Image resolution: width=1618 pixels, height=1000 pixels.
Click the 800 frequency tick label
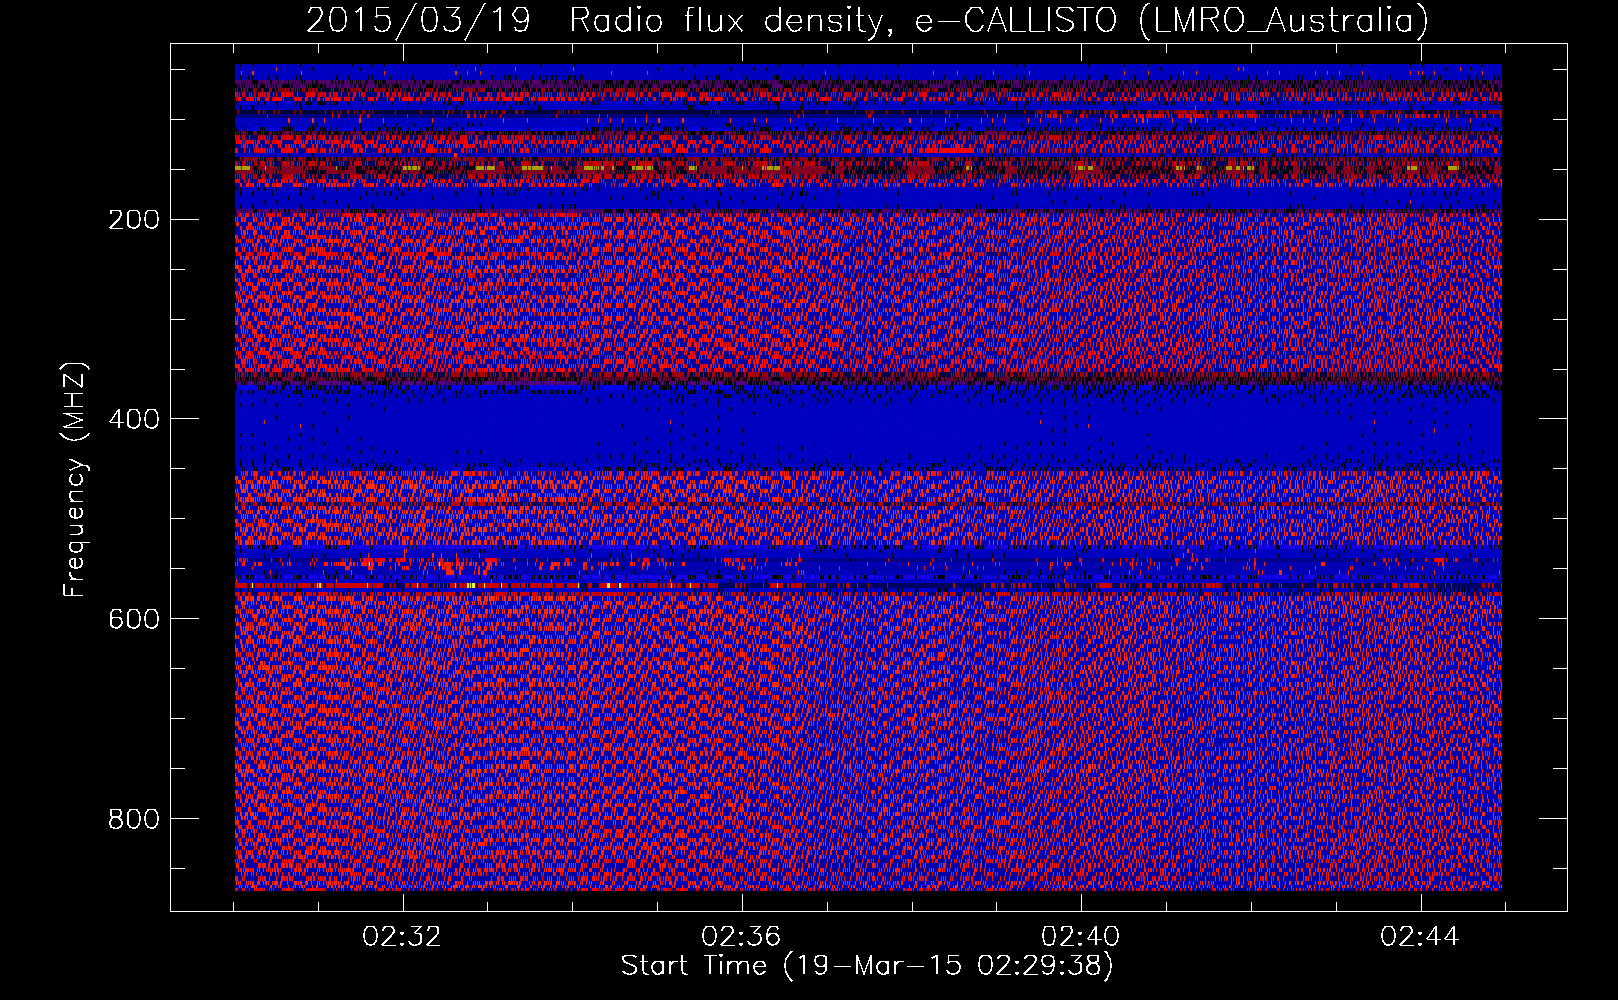click(133, 819)
